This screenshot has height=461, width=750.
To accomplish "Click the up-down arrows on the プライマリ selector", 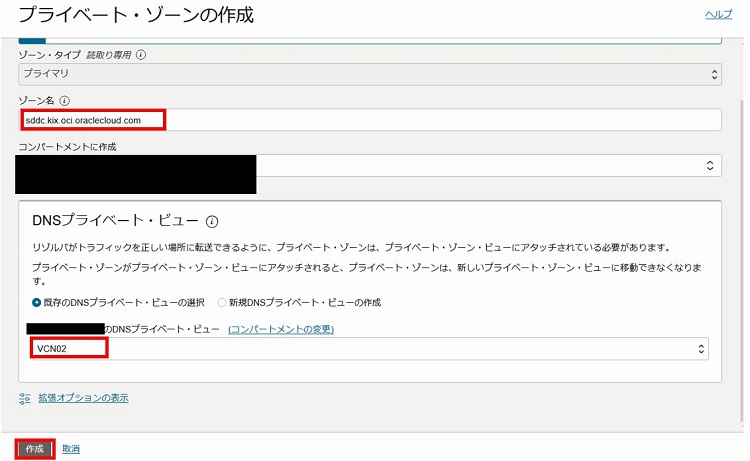I will coord(714,74).
